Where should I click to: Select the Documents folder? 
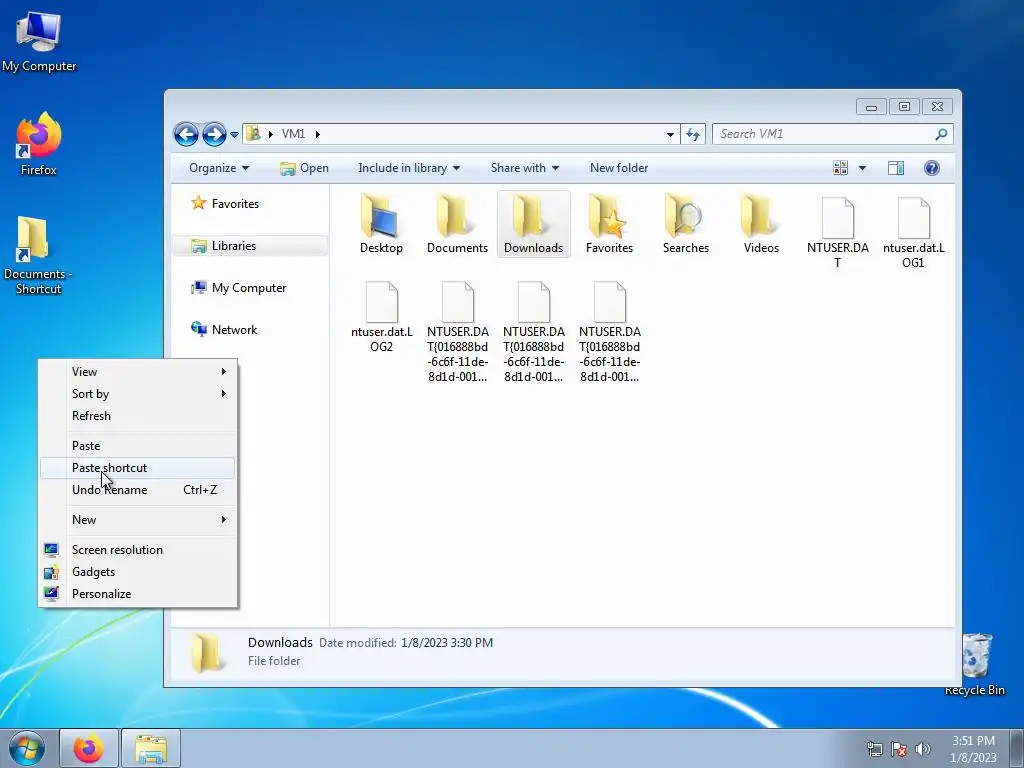point(457,224)
